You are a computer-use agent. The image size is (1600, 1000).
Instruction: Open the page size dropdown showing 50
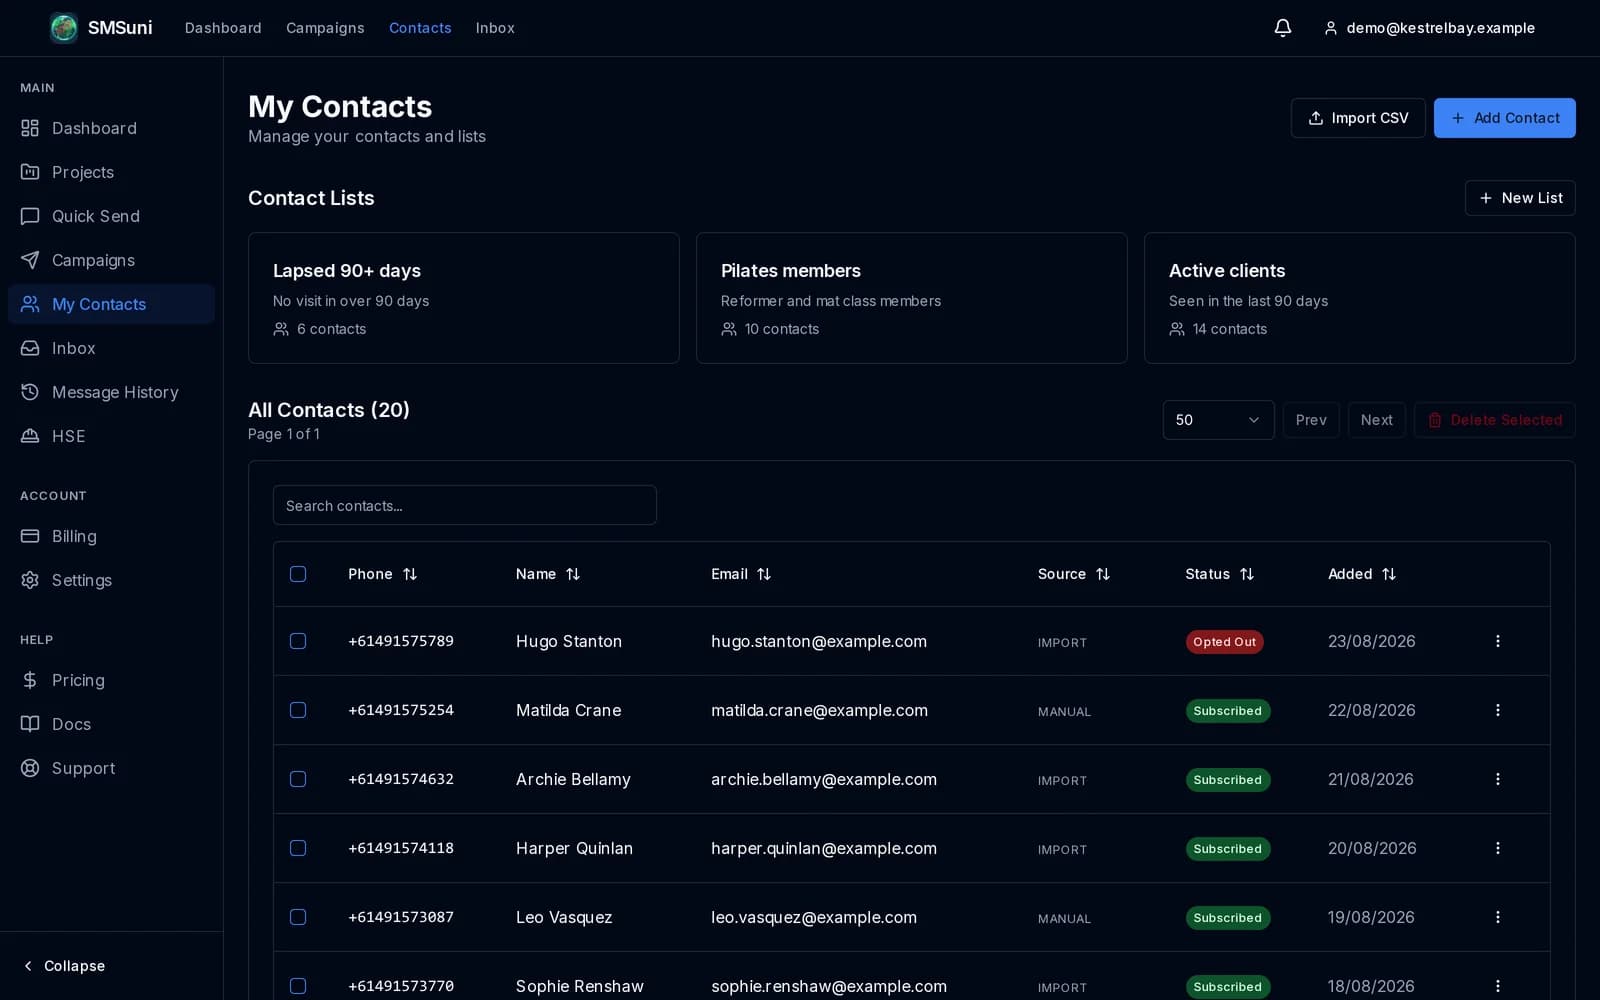pos(1218,420)
